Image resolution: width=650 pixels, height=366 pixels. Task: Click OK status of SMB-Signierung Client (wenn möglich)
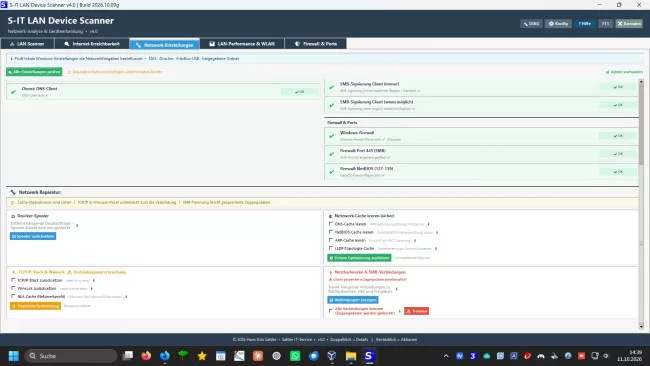(618, 105)
